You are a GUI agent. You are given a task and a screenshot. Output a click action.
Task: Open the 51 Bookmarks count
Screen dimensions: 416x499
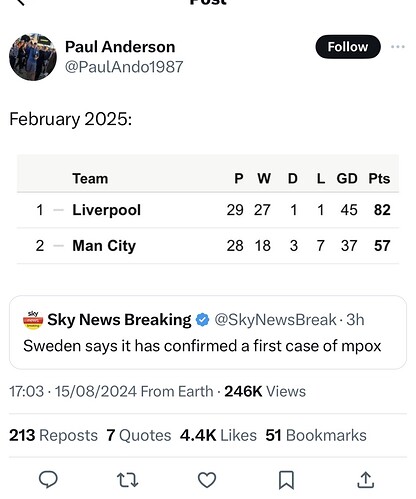[316, 435]
